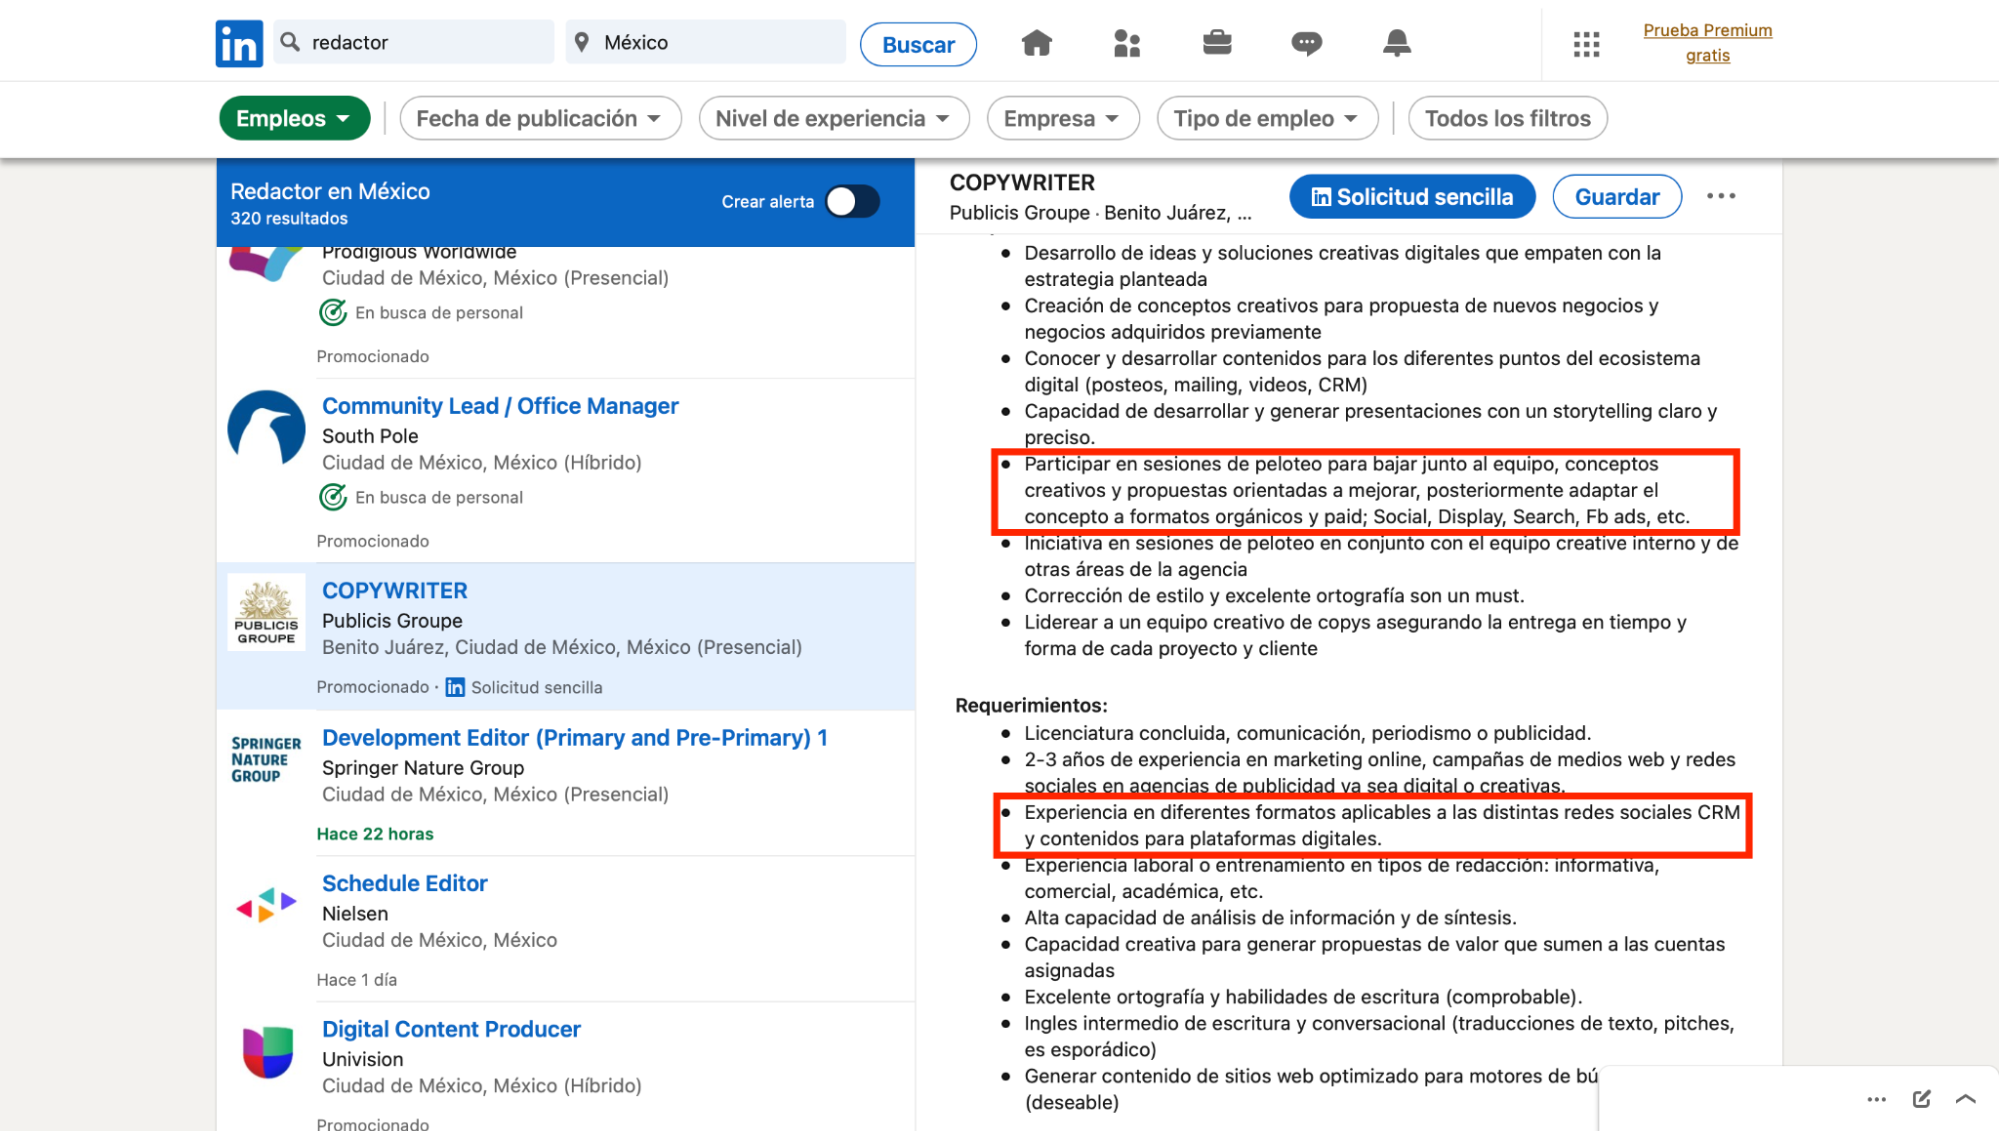
Task: Open messaging overlay three-dot options
Action: (x=1876, y=1099)
